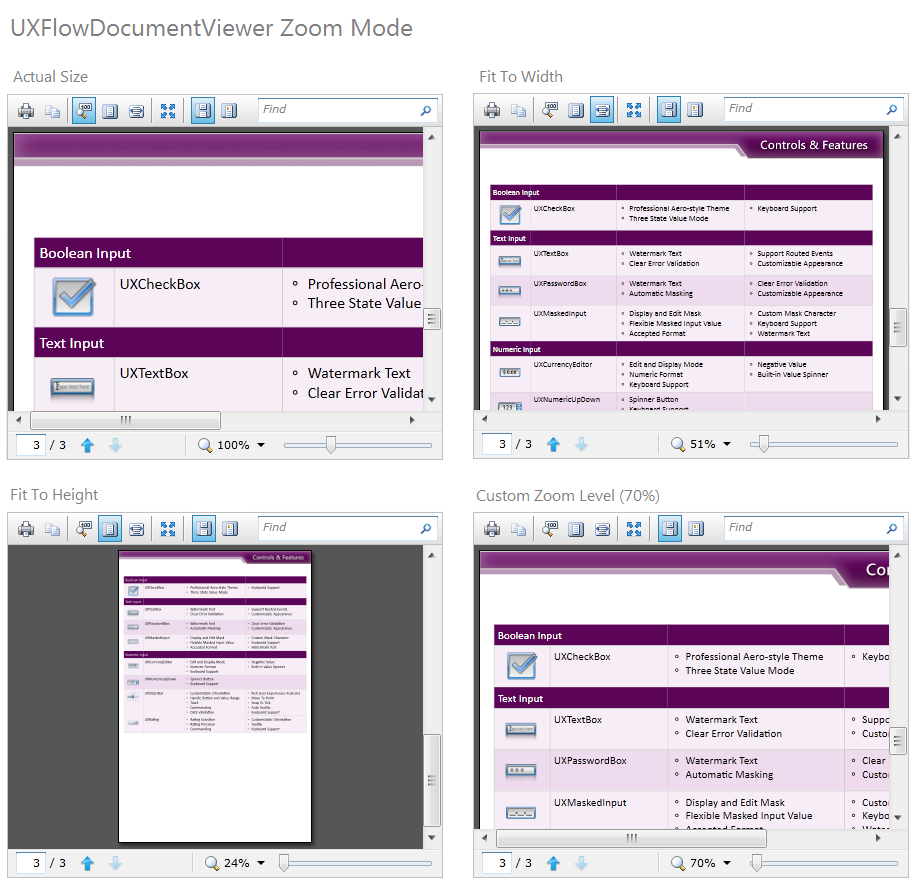Click the horizontal scrollbar in the Custom Zoom Level viewer
This screenshot has width=914, height=886.
pyautogui.click(x=631, y=838)
